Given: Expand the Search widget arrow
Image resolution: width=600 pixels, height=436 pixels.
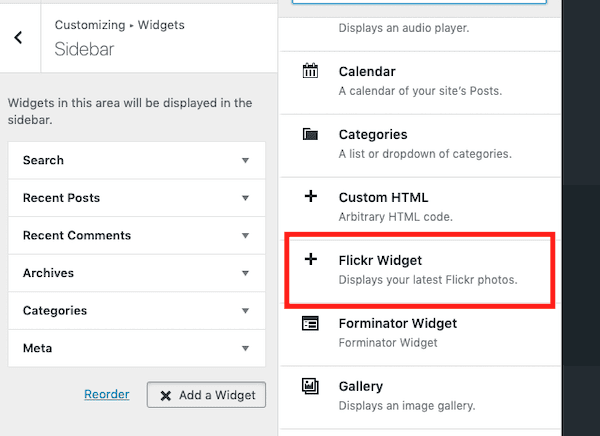Looking at the screenshot, I should (245, 160).
